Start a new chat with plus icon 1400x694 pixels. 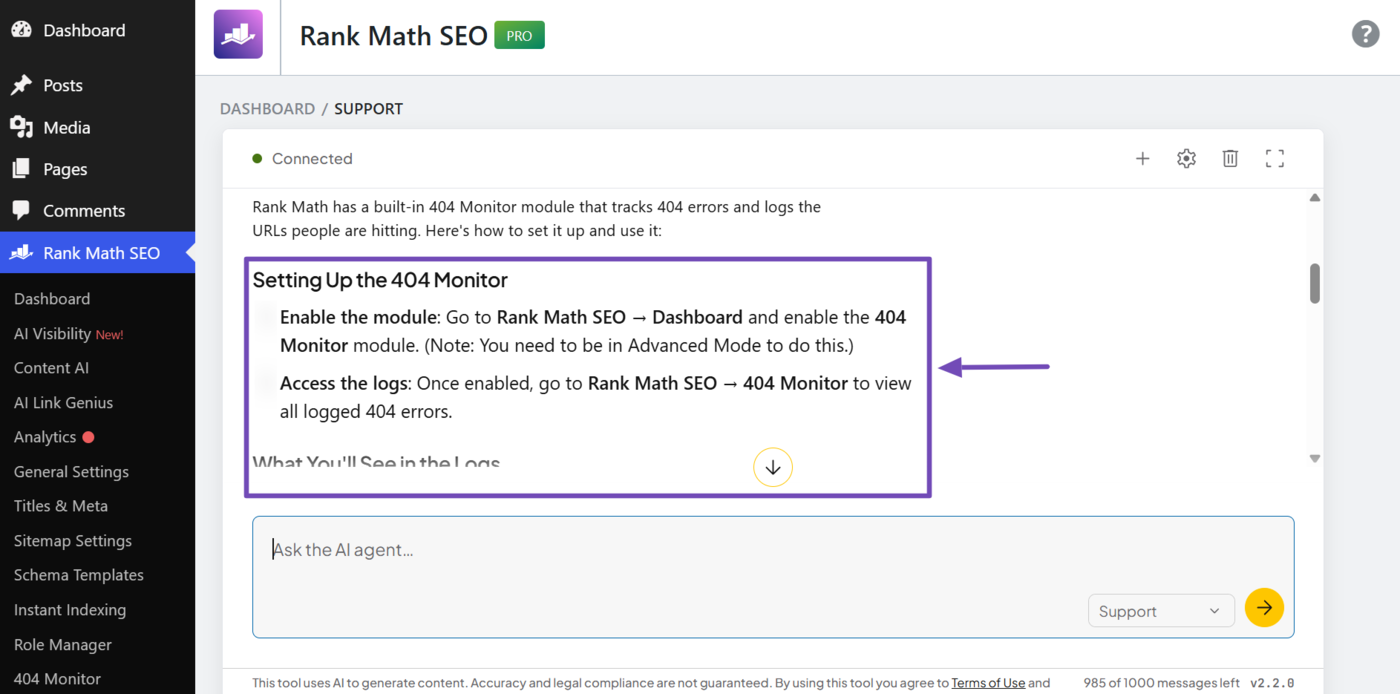tap(1142, 158)
